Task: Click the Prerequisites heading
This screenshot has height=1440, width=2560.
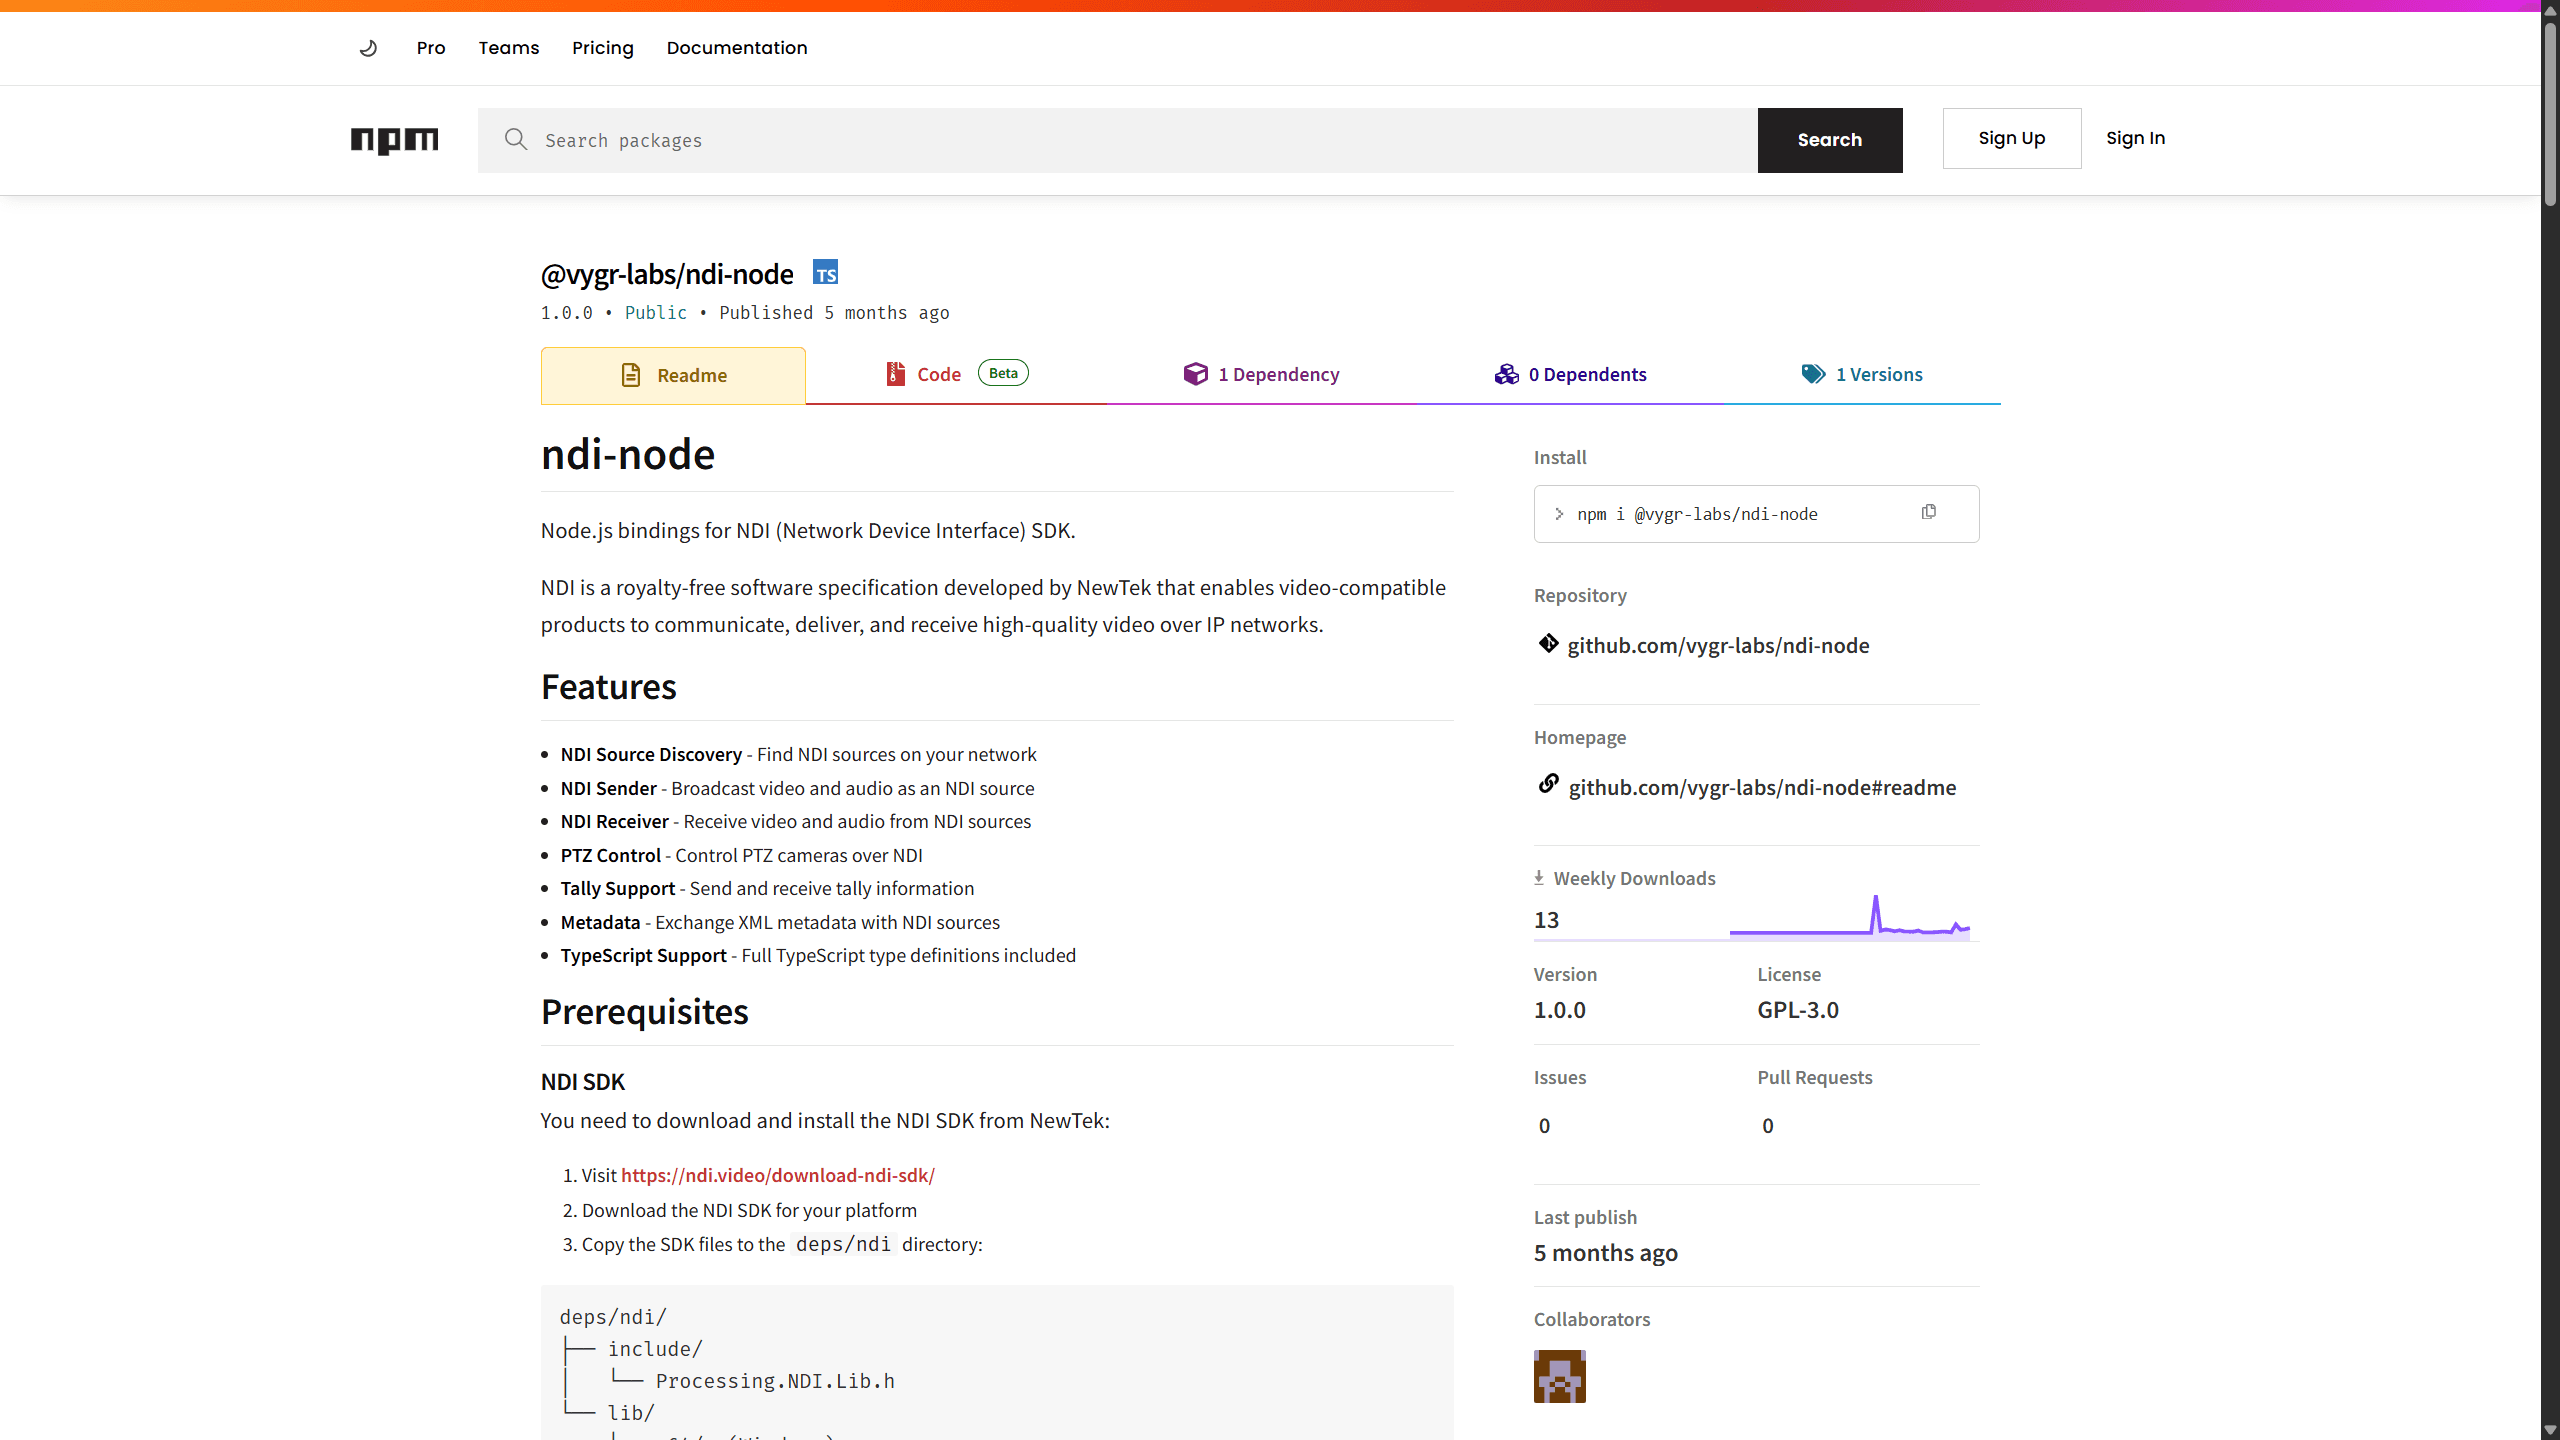Action: pos(645,1012)
